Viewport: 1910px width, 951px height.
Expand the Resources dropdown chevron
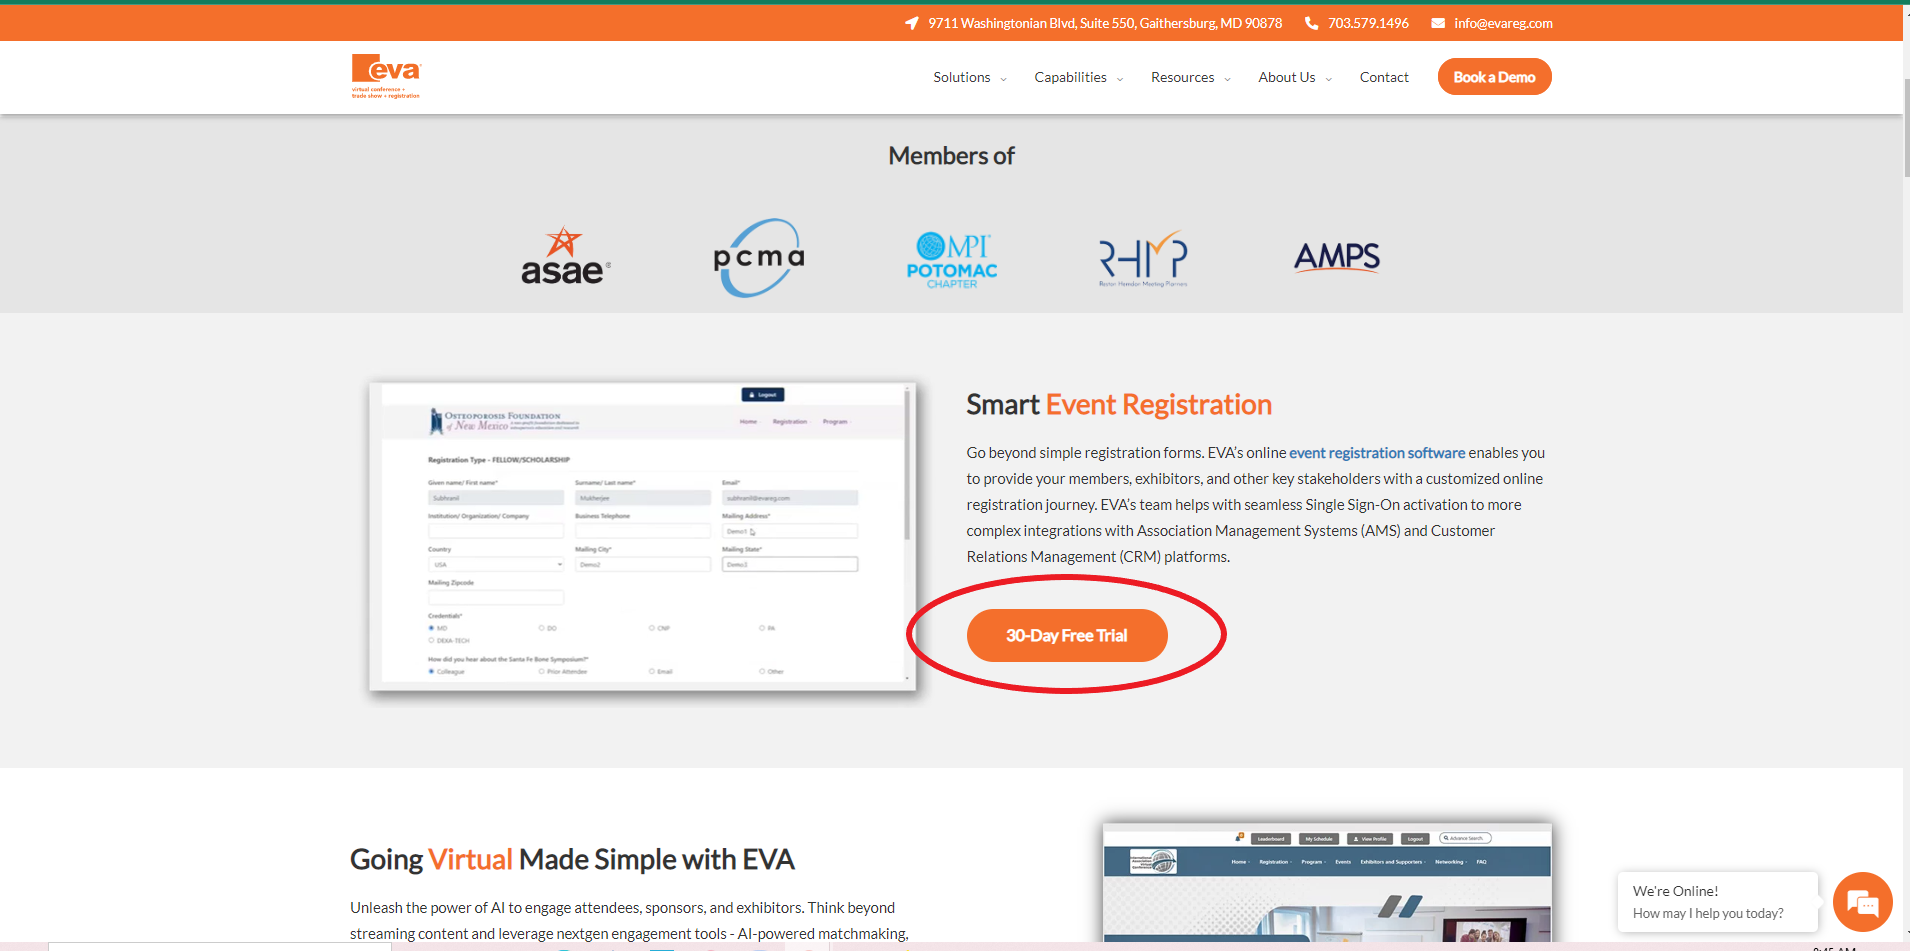tap(1227, 79)
